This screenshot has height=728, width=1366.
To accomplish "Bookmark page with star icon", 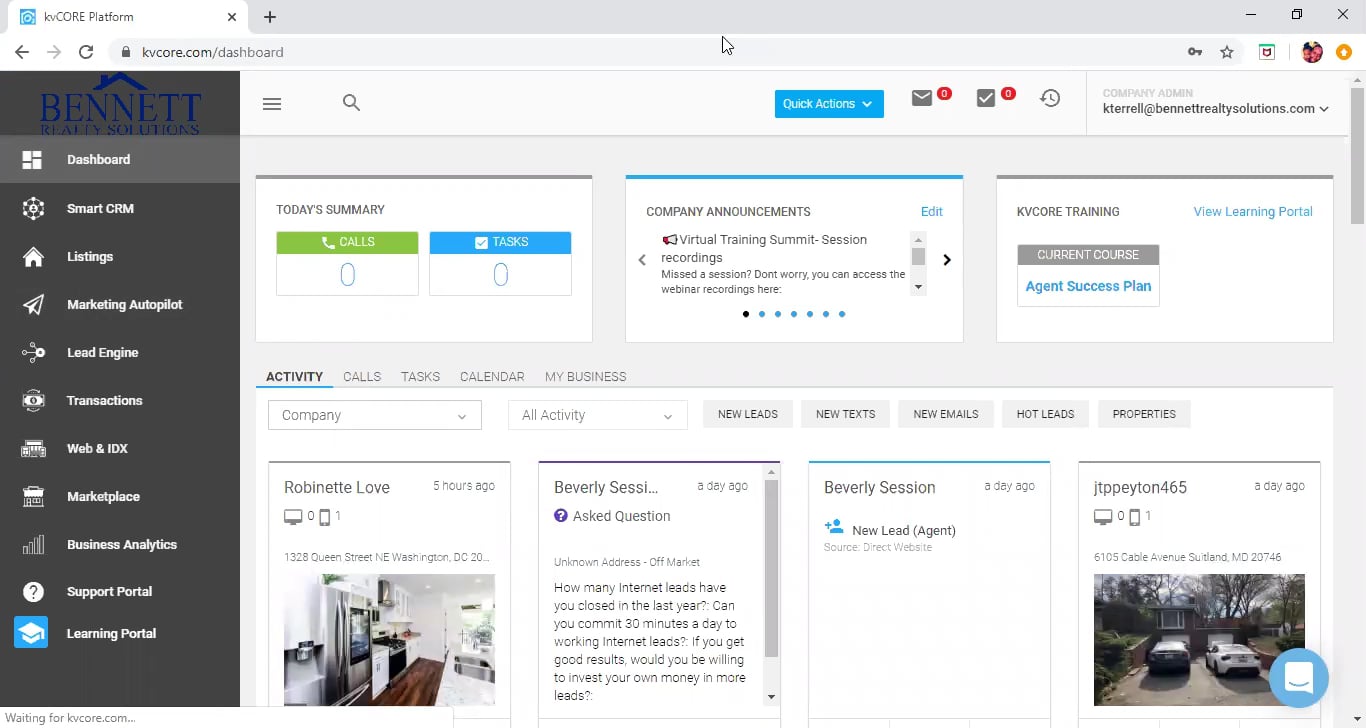I will pos(1227,52).
